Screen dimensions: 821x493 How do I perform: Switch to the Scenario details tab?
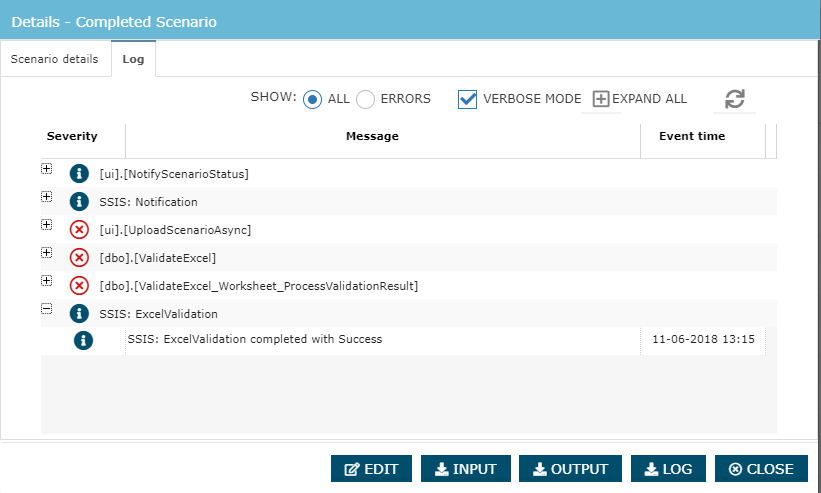pos(55,59)
